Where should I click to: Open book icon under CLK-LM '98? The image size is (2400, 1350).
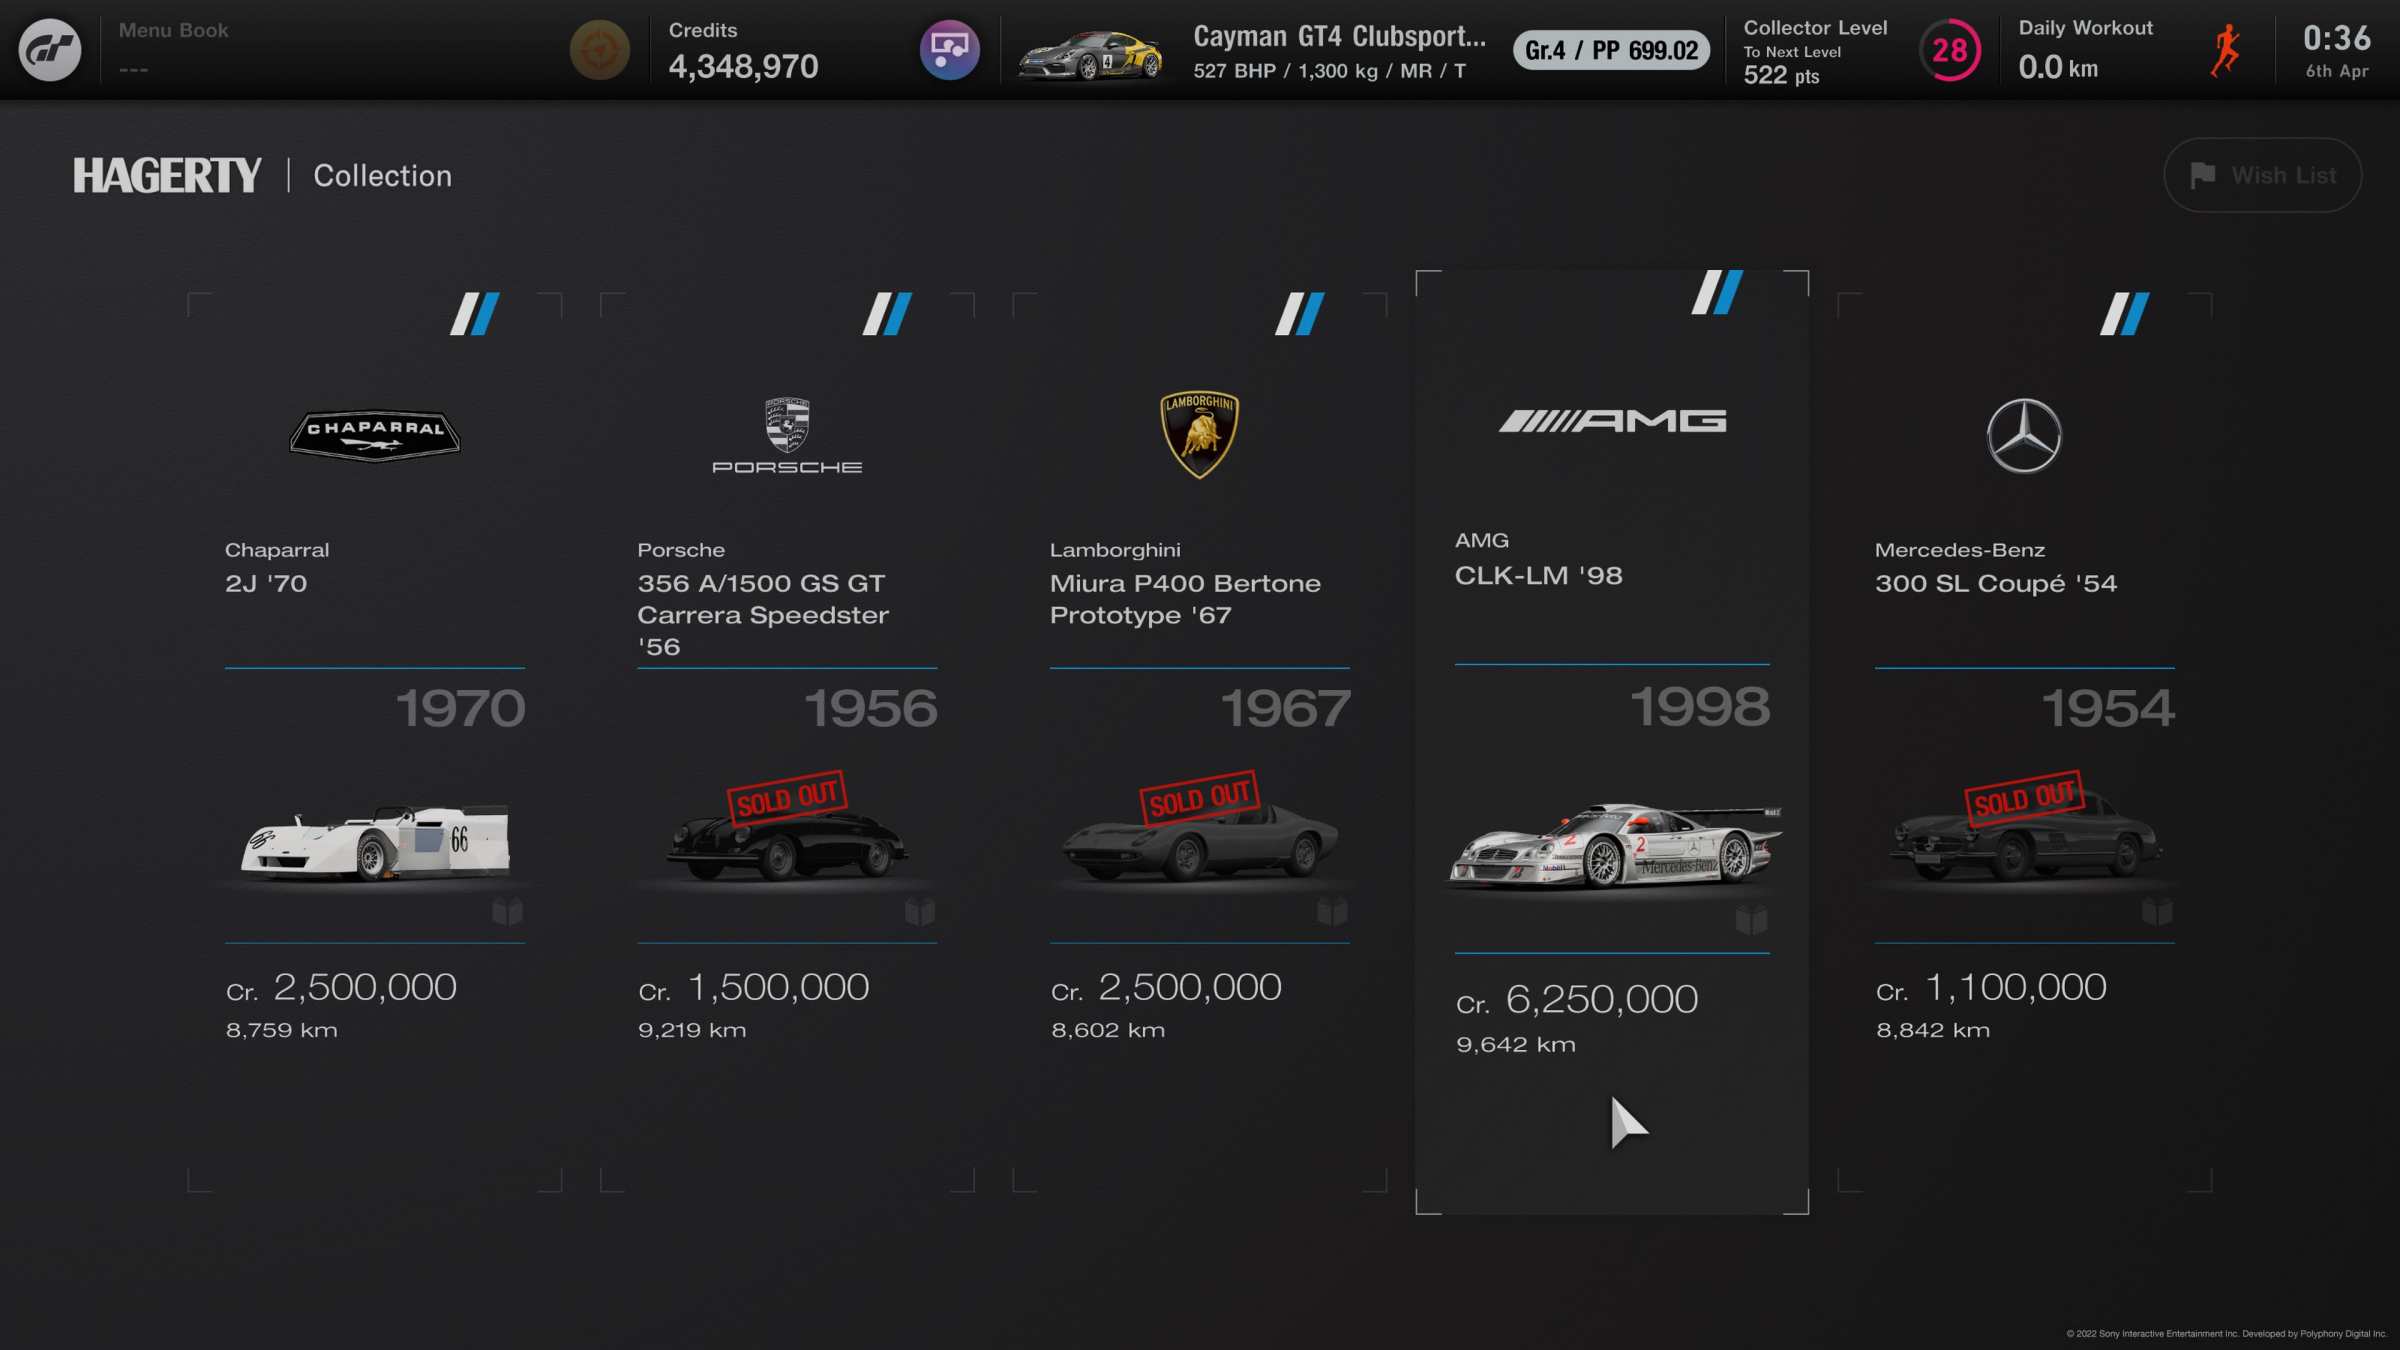coord(1751,919)
